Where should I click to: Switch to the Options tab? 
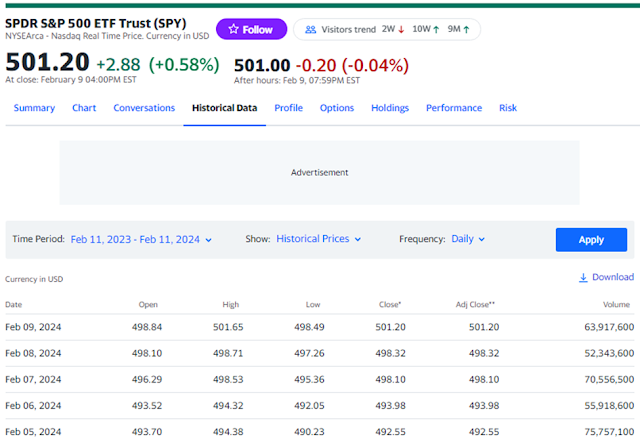tap(337, 108)
